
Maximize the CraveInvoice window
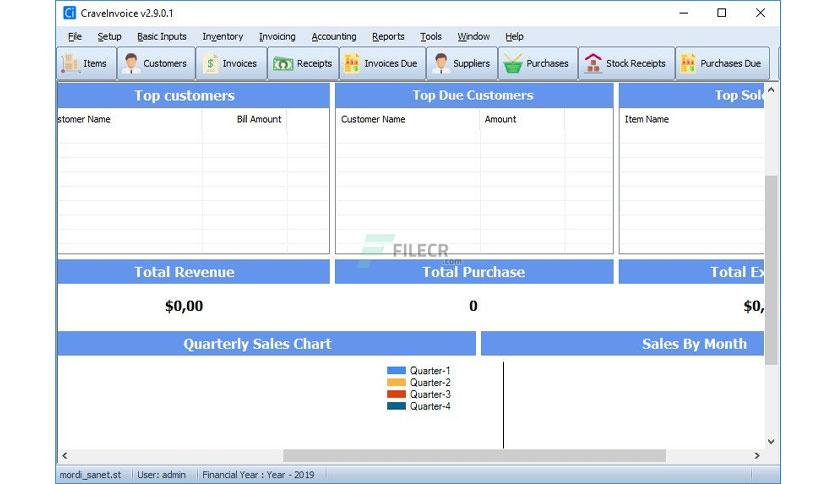(721, 13)
